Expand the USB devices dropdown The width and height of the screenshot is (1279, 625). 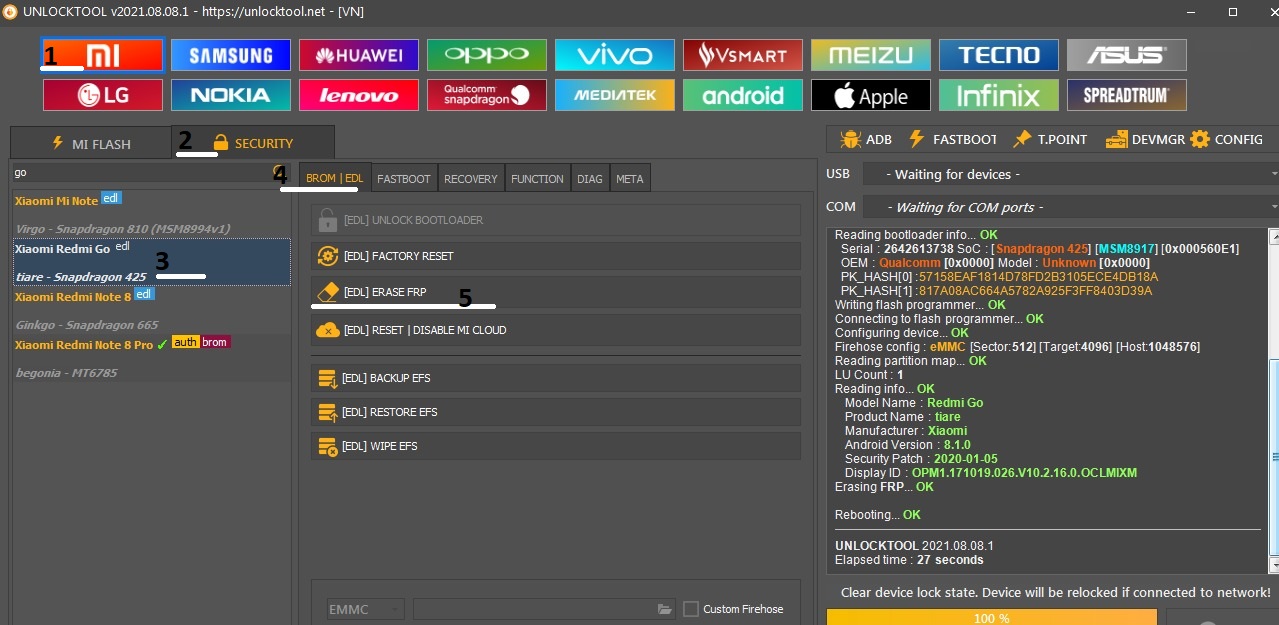point(1071,174)
